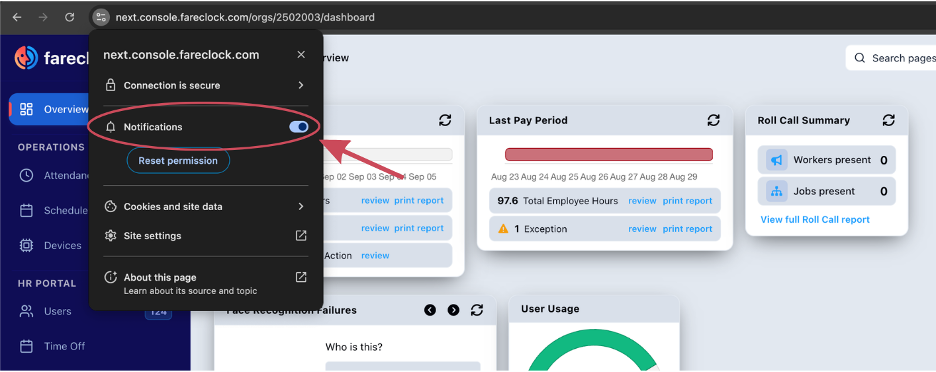
Task: Expand Cookies and site data
Action: pos(205,207)
